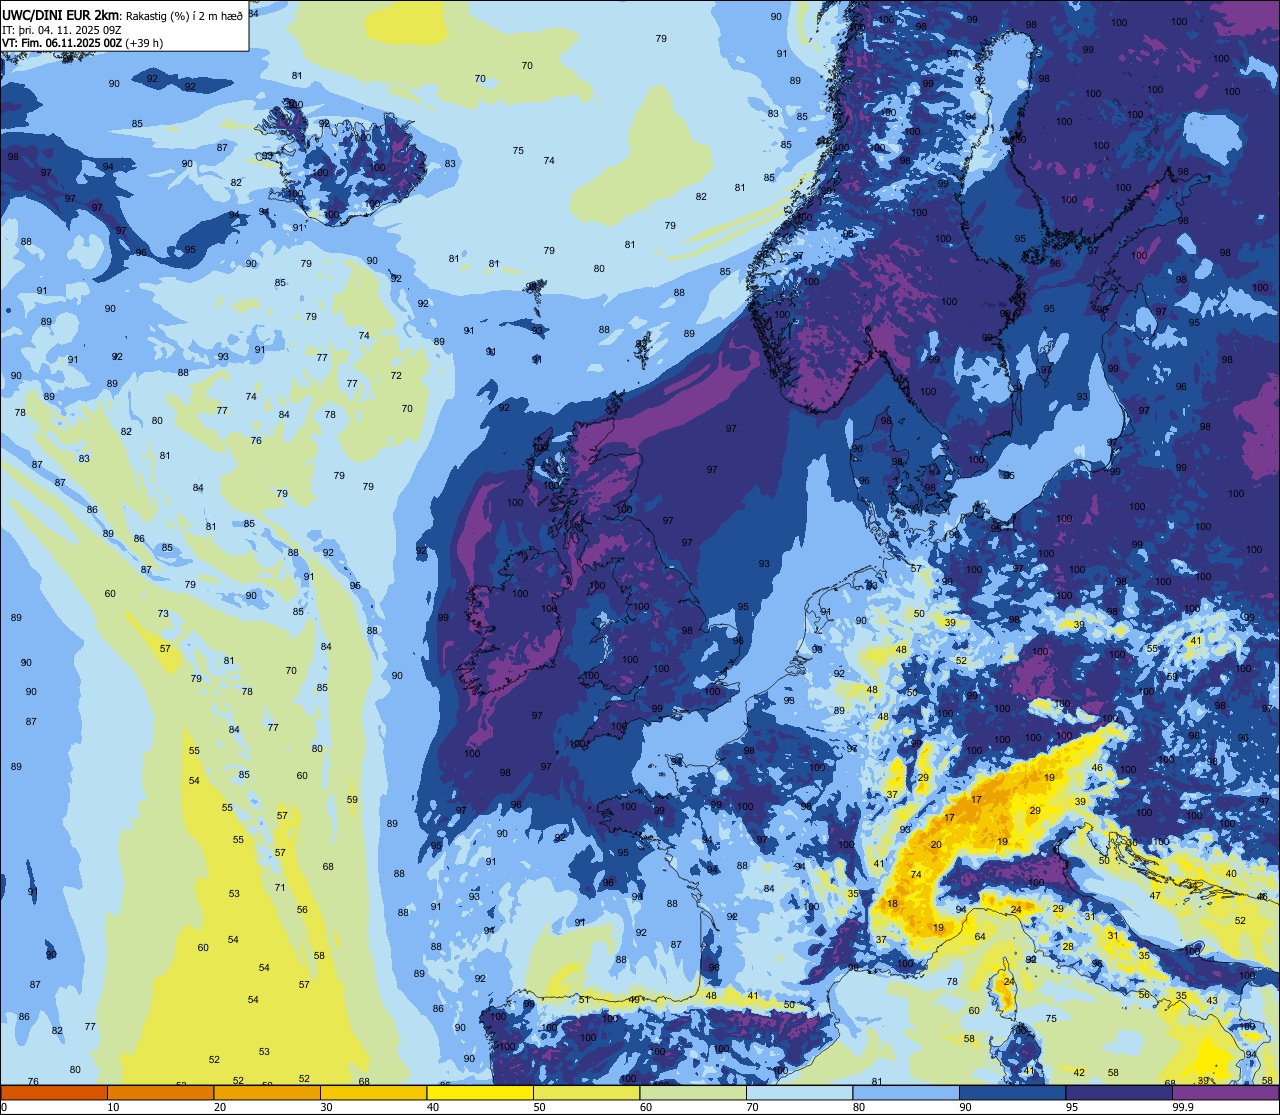Click the legend label 60
This screenshot has height=1115, width=1280.
click(646, 1107)
